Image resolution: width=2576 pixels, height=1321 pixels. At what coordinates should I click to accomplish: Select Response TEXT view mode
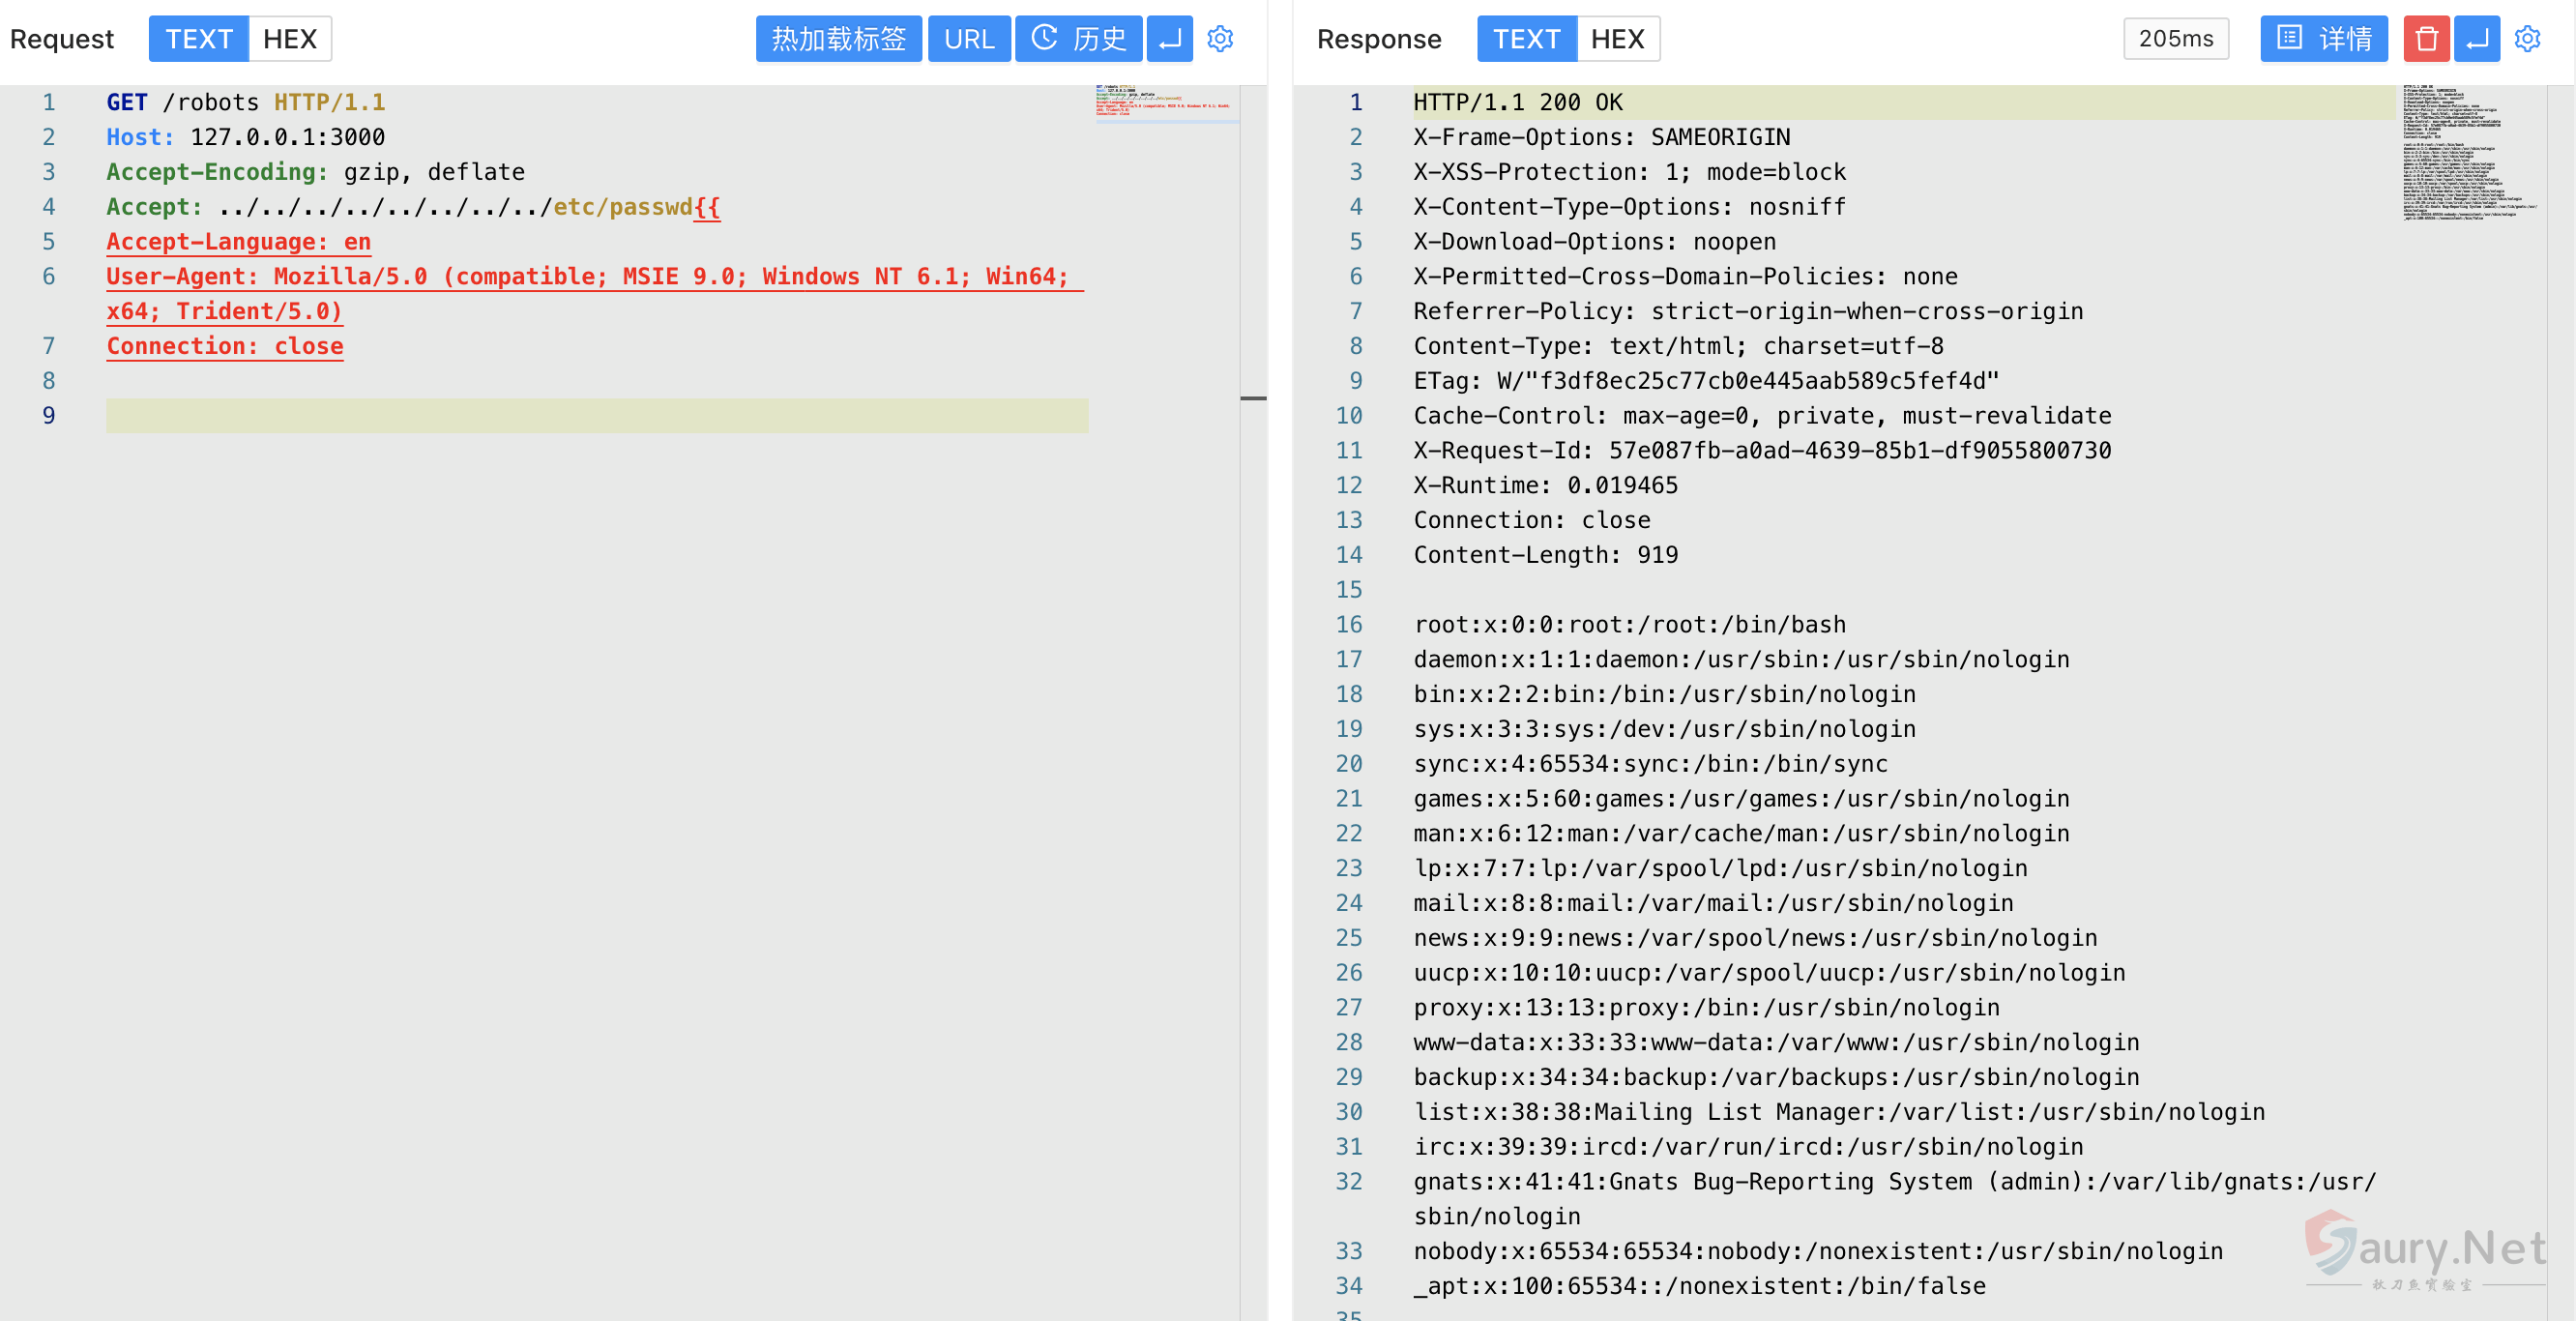(x=1526, y=39)
